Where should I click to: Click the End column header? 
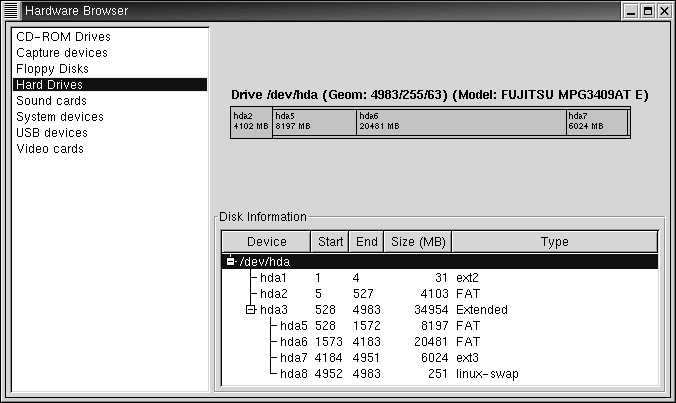pyautogui.click(x=367, y=242)
